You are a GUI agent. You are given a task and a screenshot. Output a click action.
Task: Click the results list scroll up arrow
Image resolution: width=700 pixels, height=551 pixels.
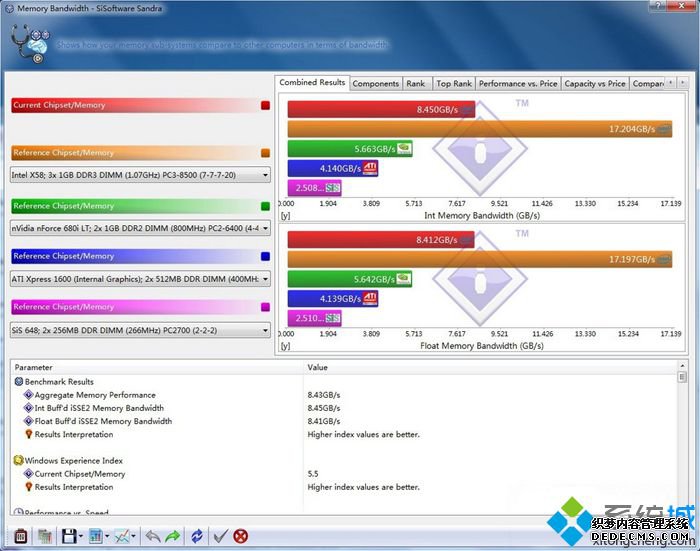tap(682, 366)
